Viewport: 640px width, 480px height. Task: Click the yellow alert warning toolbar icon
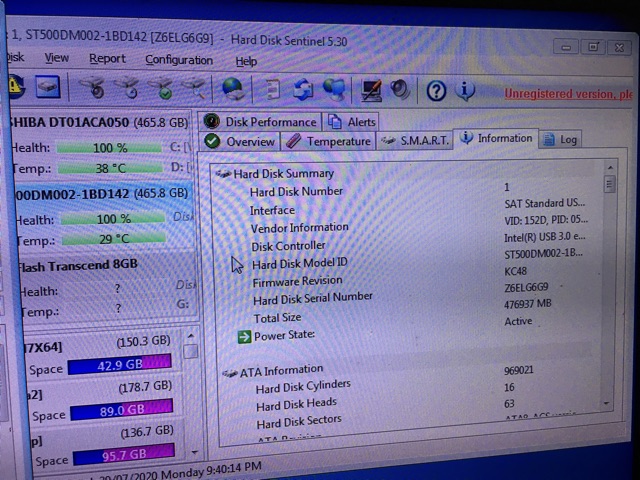coord(16,87)
